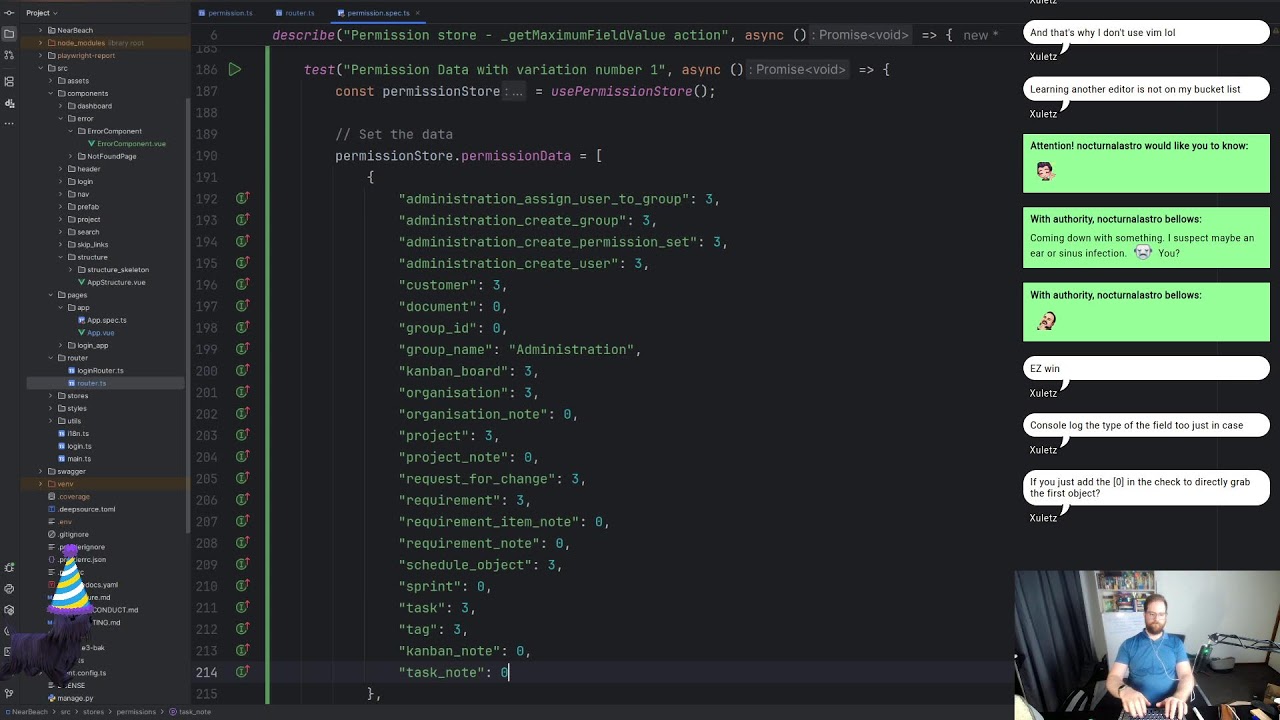Switch to the router.ts editor tab

click(x=295, y=13)
